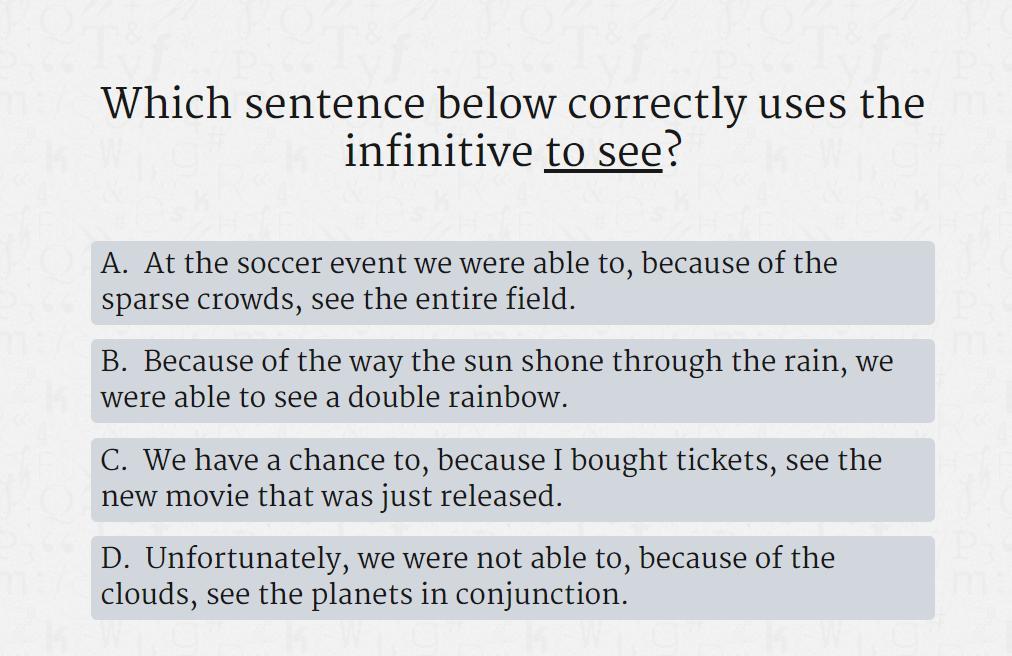Pick answer C about the new movie
The image size is (1012, 656).
pyautogui.click(x=512, y=479)
